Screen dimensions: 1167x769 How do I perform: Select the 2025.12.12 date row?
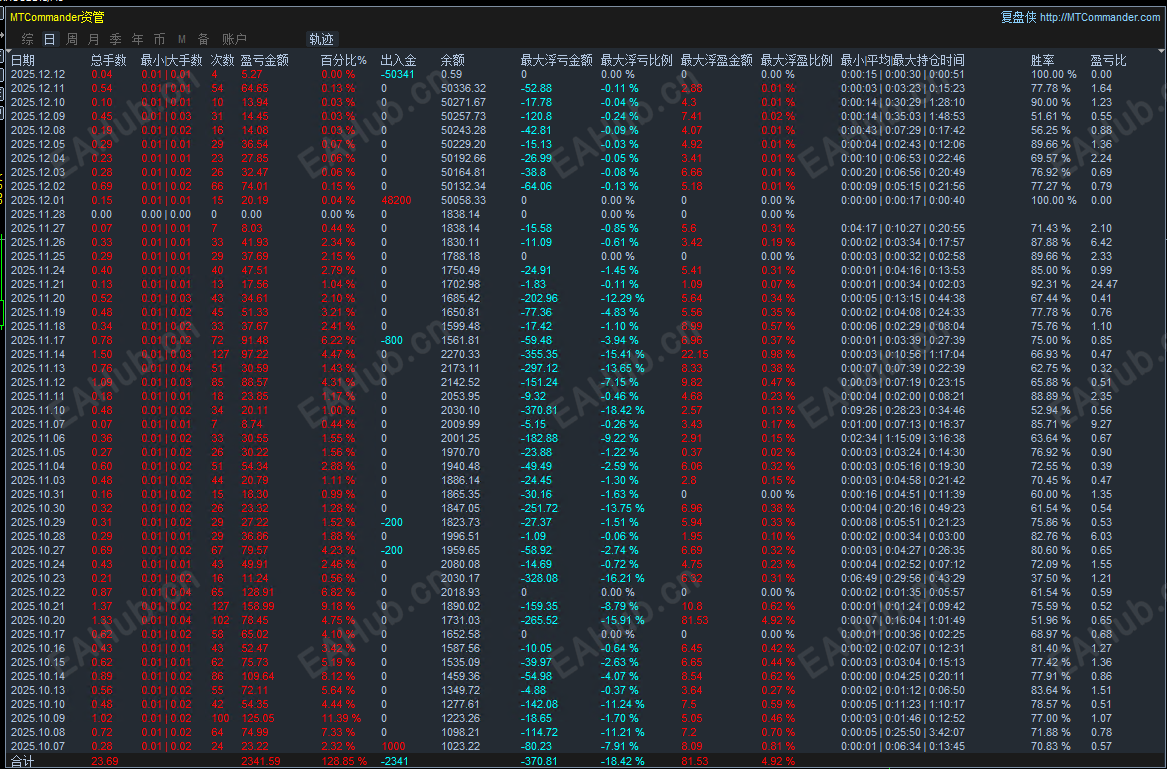(x=584, y=74)
